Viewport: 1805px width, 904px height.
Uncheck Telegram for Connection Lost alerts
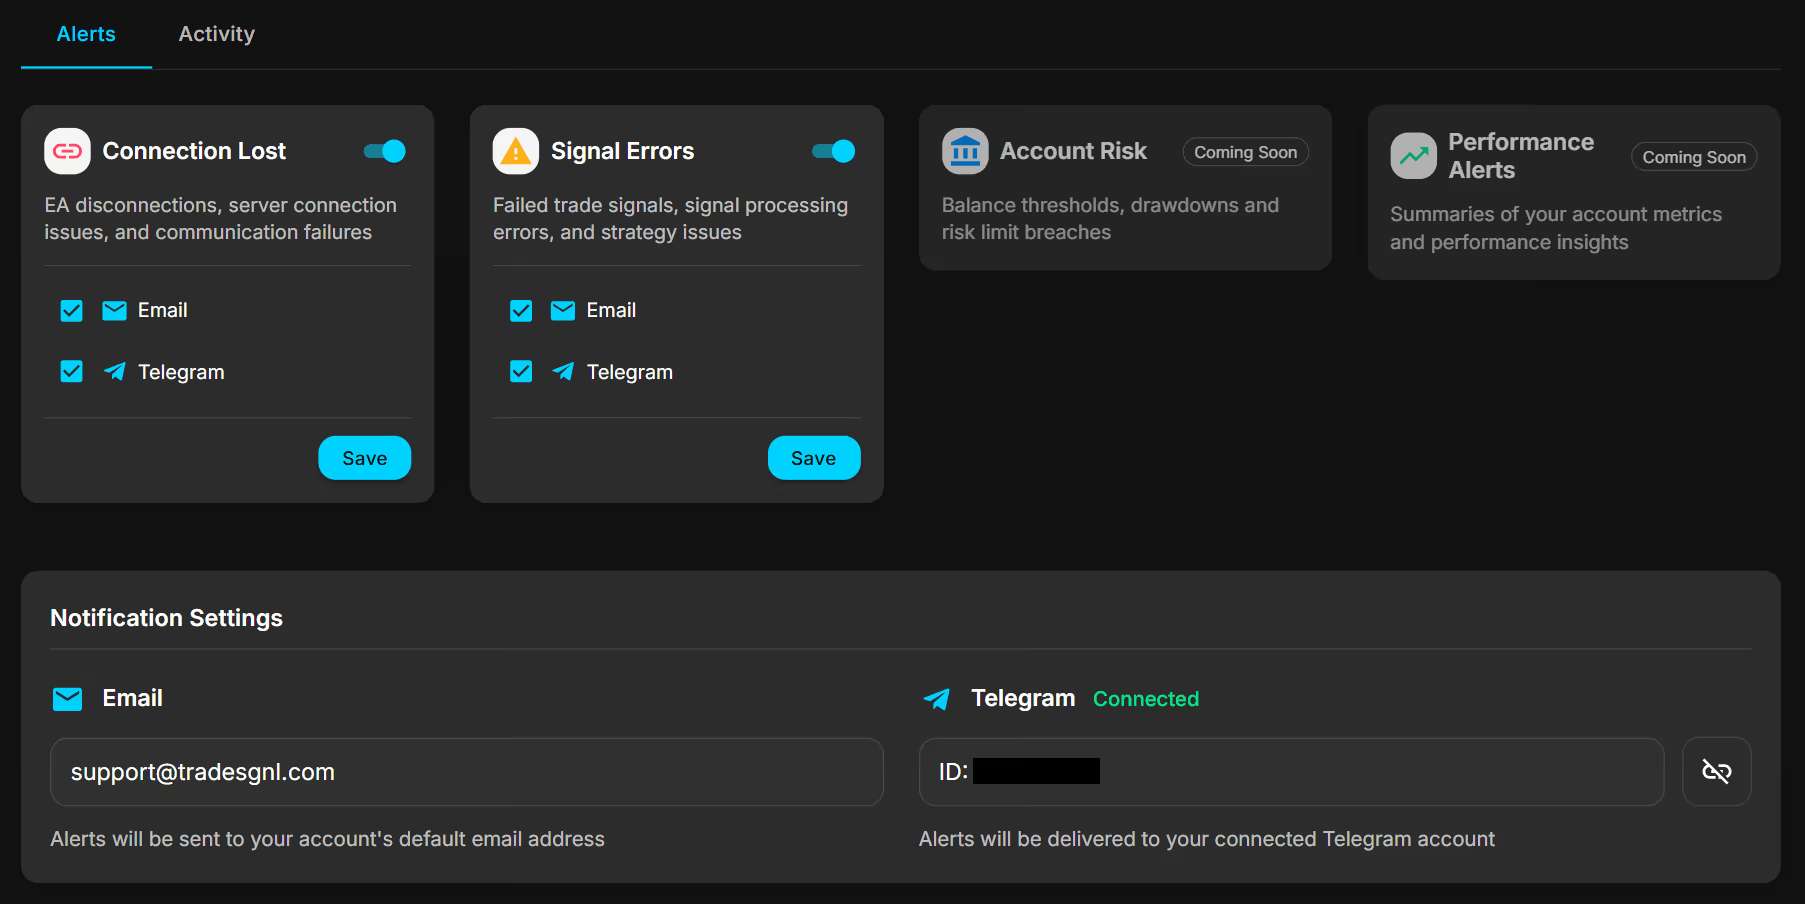point(72,372)
